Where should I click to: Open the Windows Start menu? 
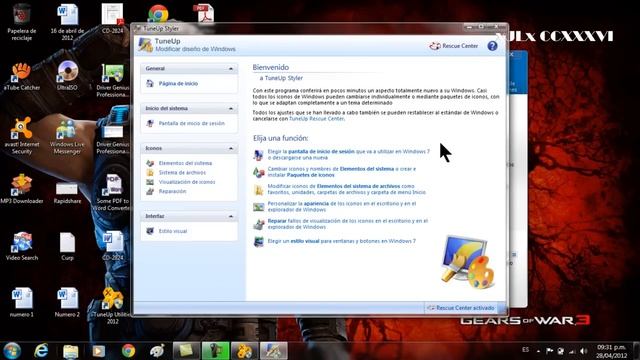point(12,351)
